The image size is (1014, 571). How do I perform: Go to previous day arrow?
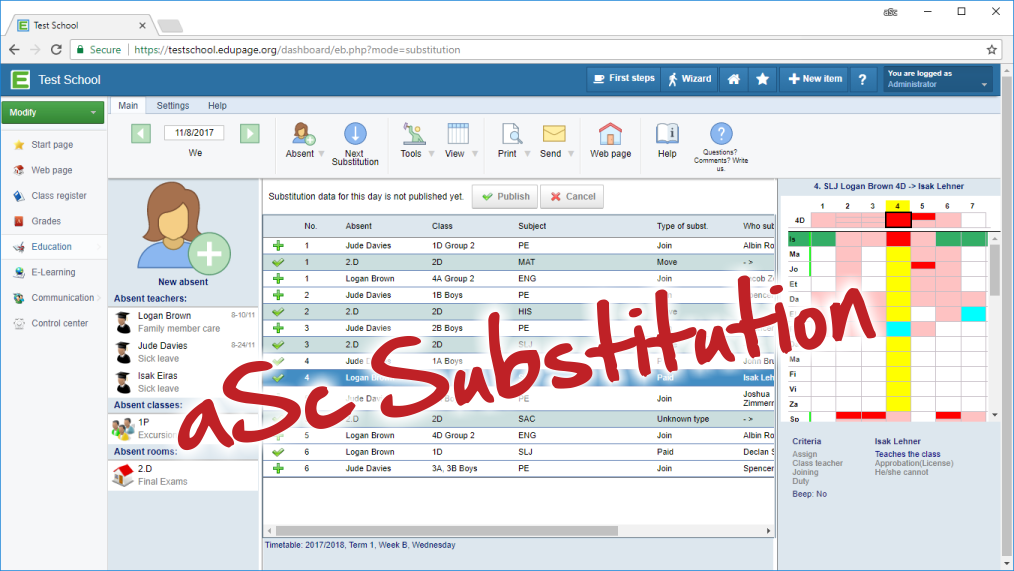(140, 133)
